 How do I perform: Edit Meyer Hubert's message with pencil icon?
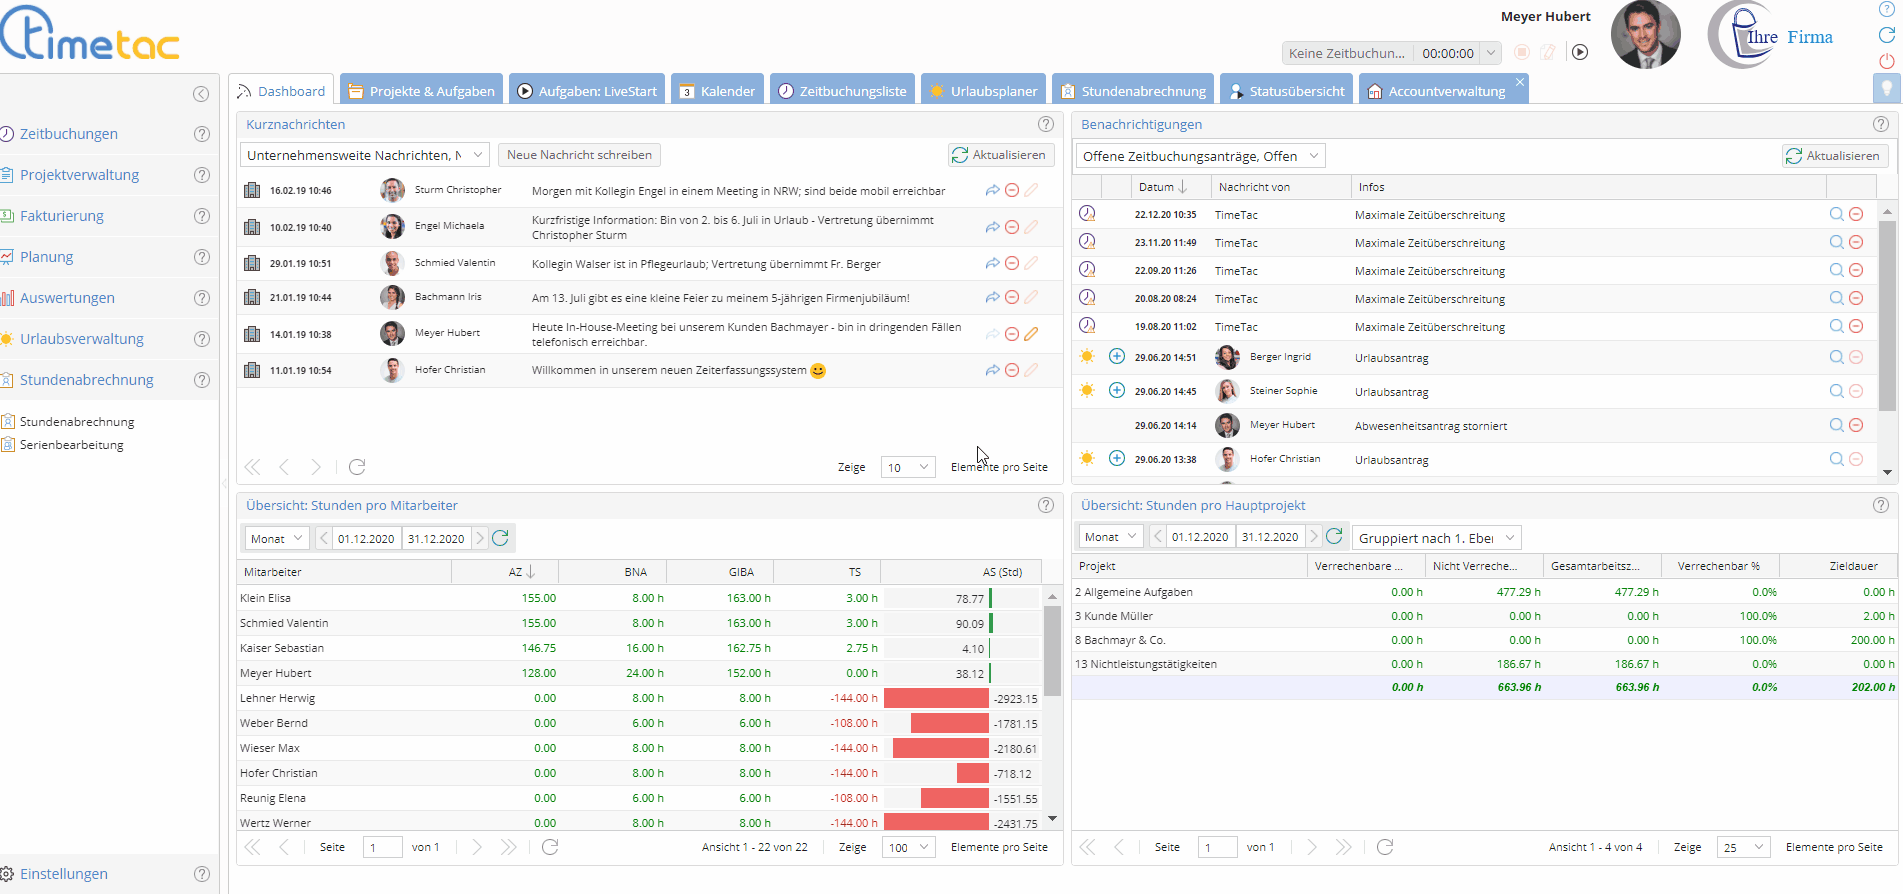click(x=1031, y=334)
